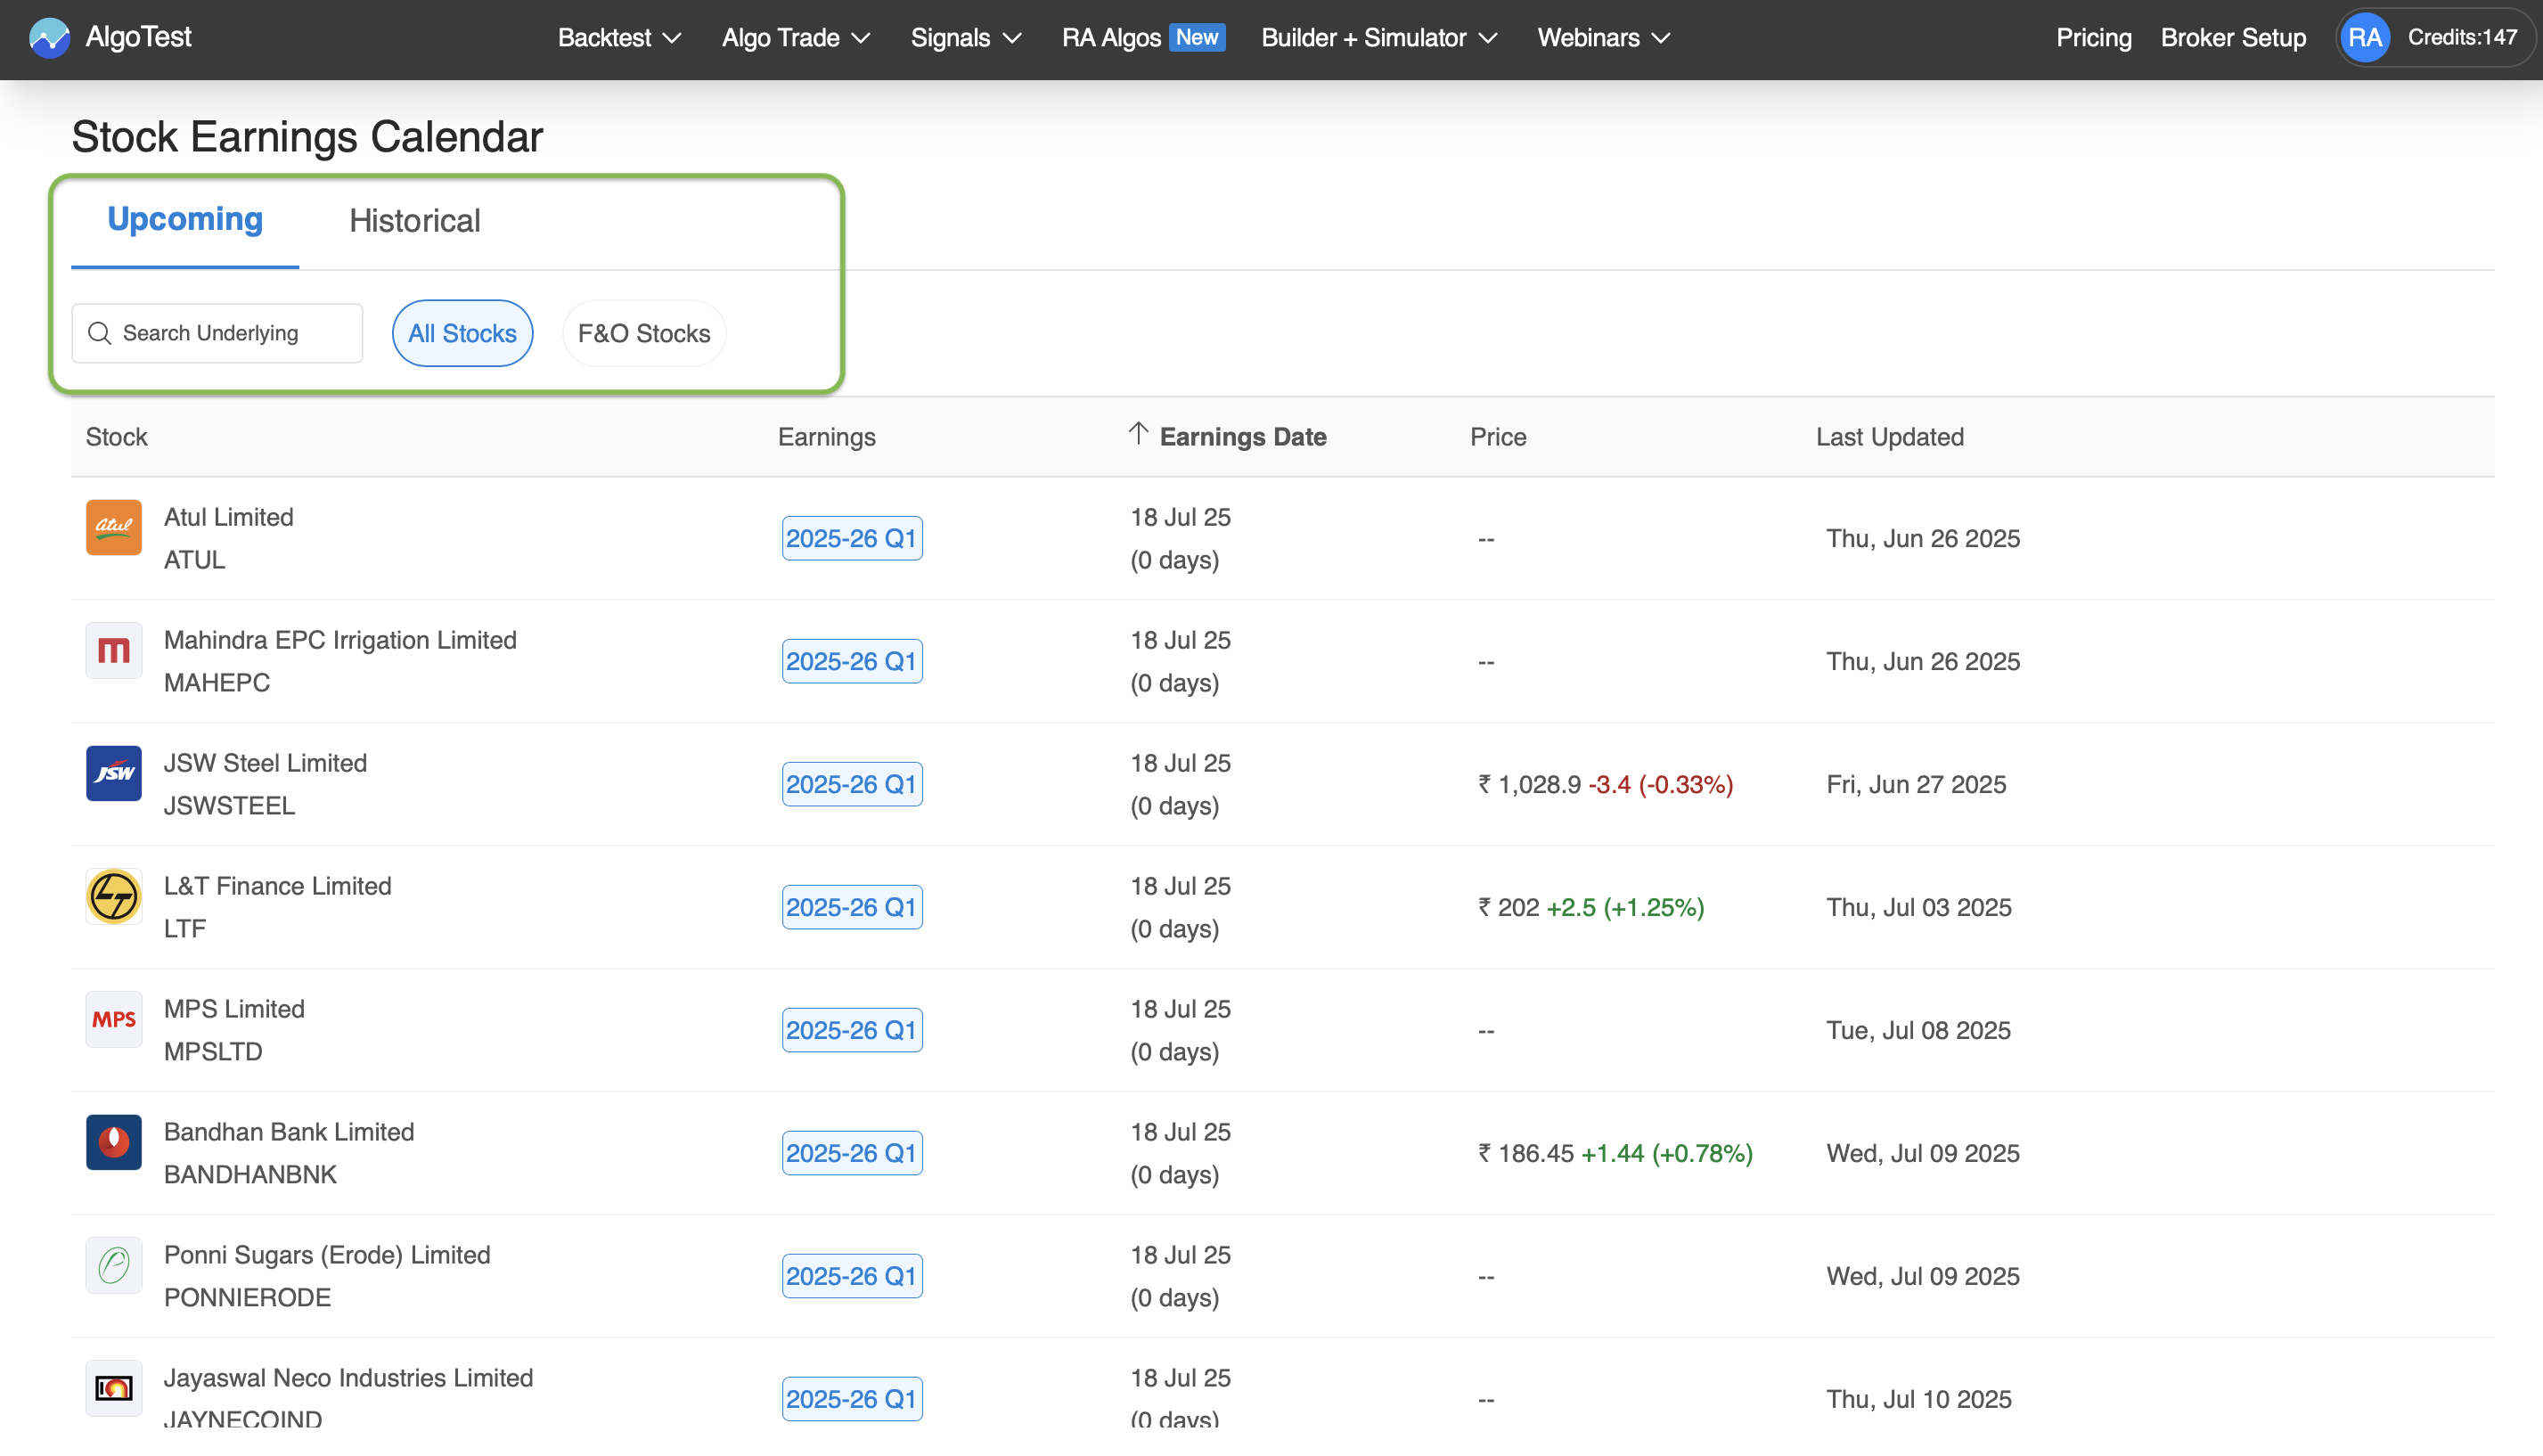Click last updated Thu, Jul 10 2025

(x=1919, y=1400)
